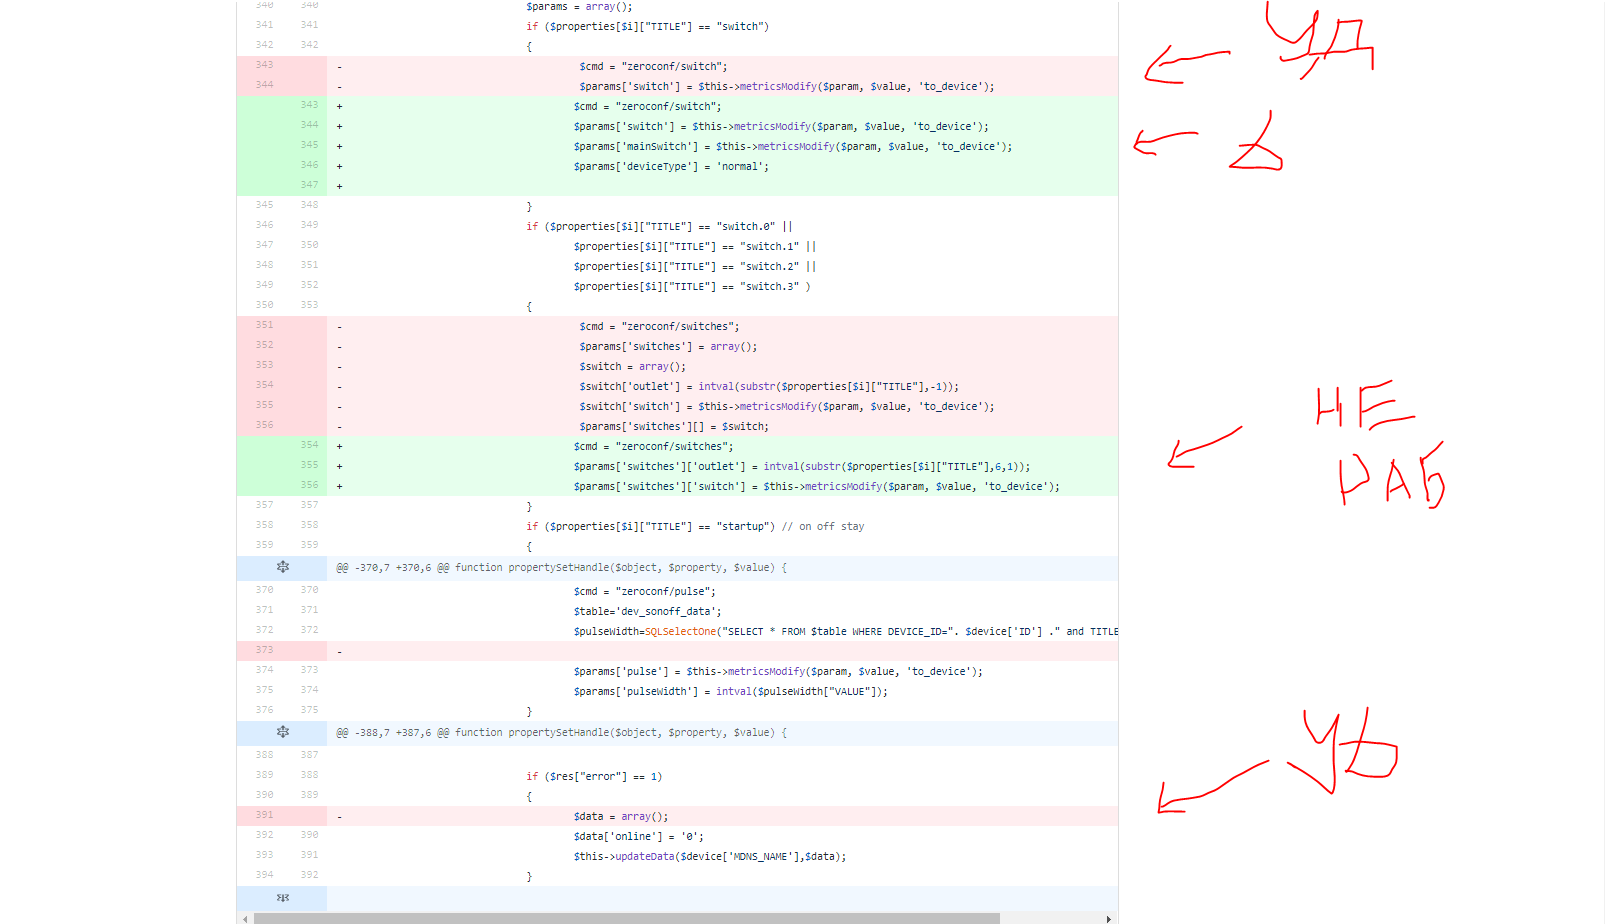This screenshot has height=924, width=1605.
Task: Click removed line '$data = array();'
Action: (x=620, y=817)
